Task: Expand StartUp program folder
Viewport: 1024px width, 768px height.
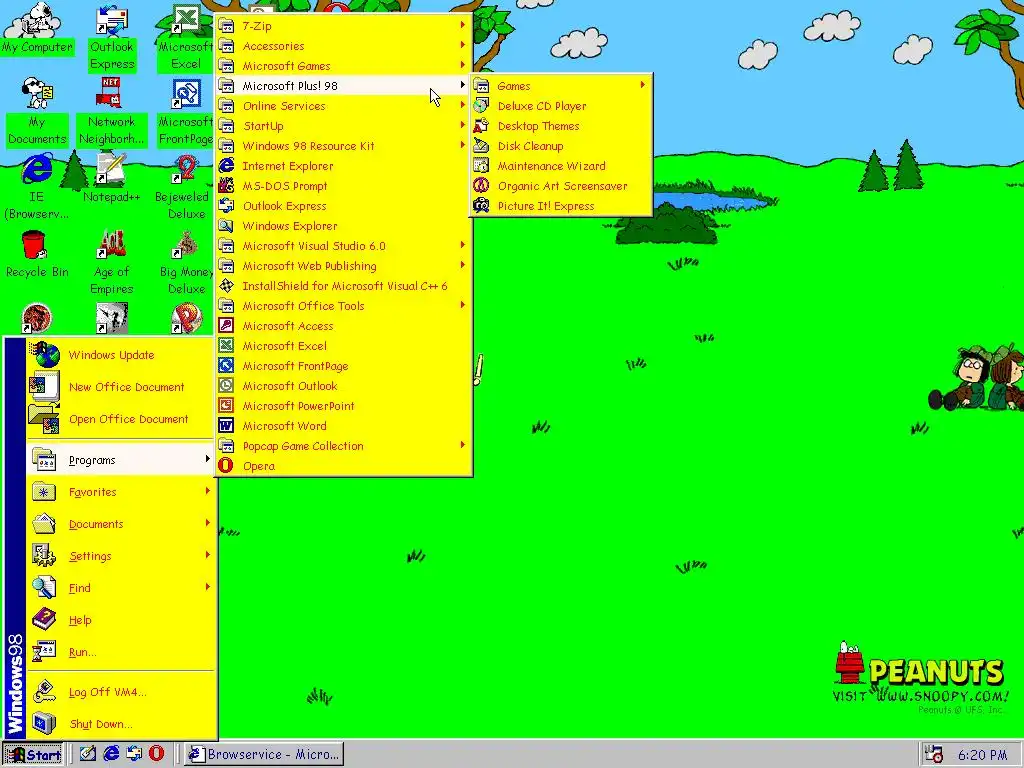Action: [344, 126]
